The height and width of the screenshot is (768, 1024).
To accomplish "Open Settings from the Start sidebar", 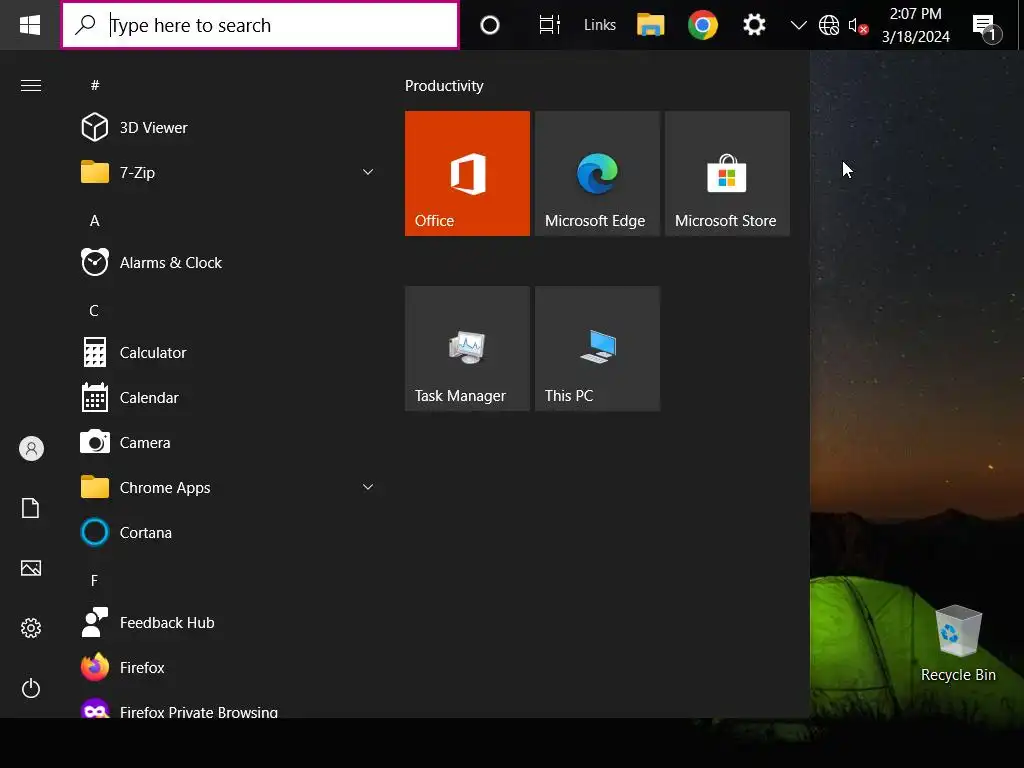I will (x=31, y=628).
